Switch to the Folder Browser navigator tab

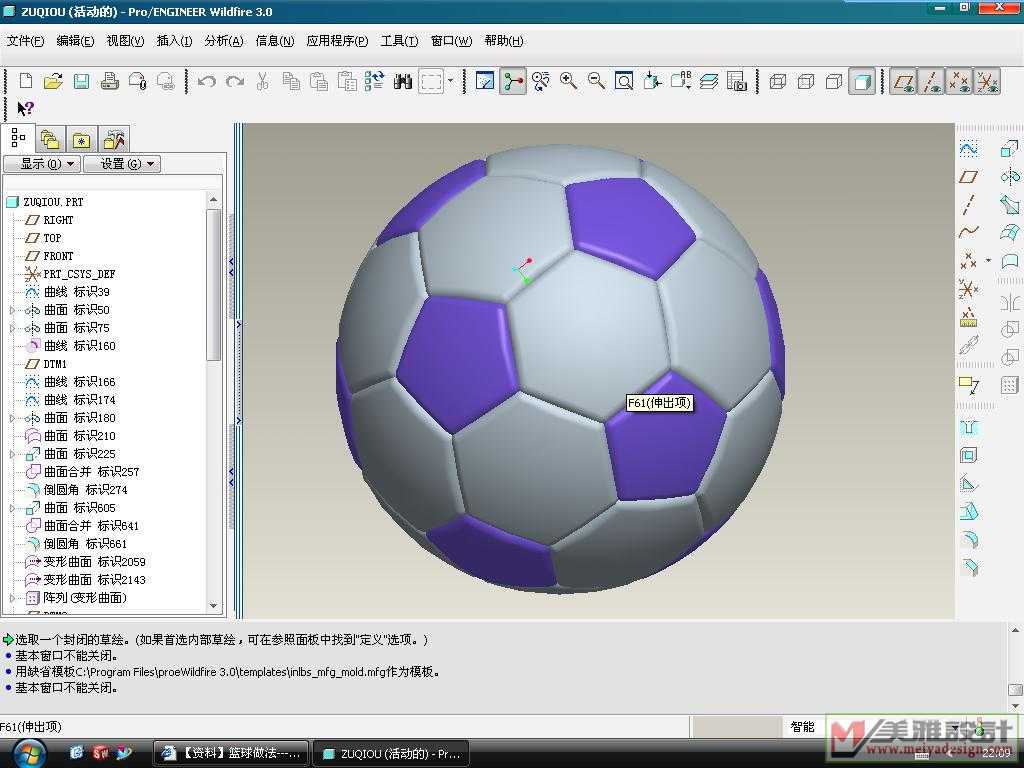[x=50, y=139]
